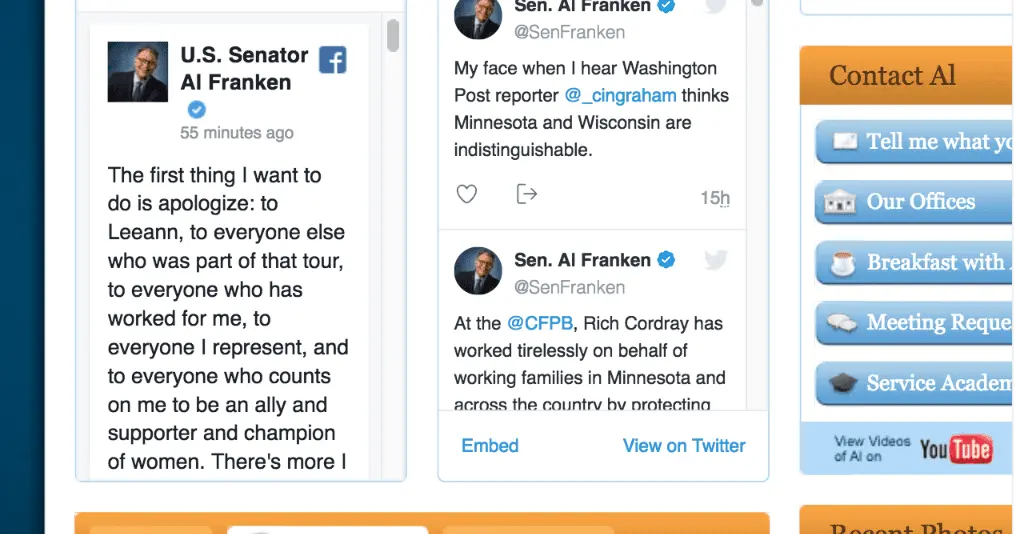Click the Facebook feed scrollbar
The height and width of the screenshot is (534, 1014).
[393, 36]
